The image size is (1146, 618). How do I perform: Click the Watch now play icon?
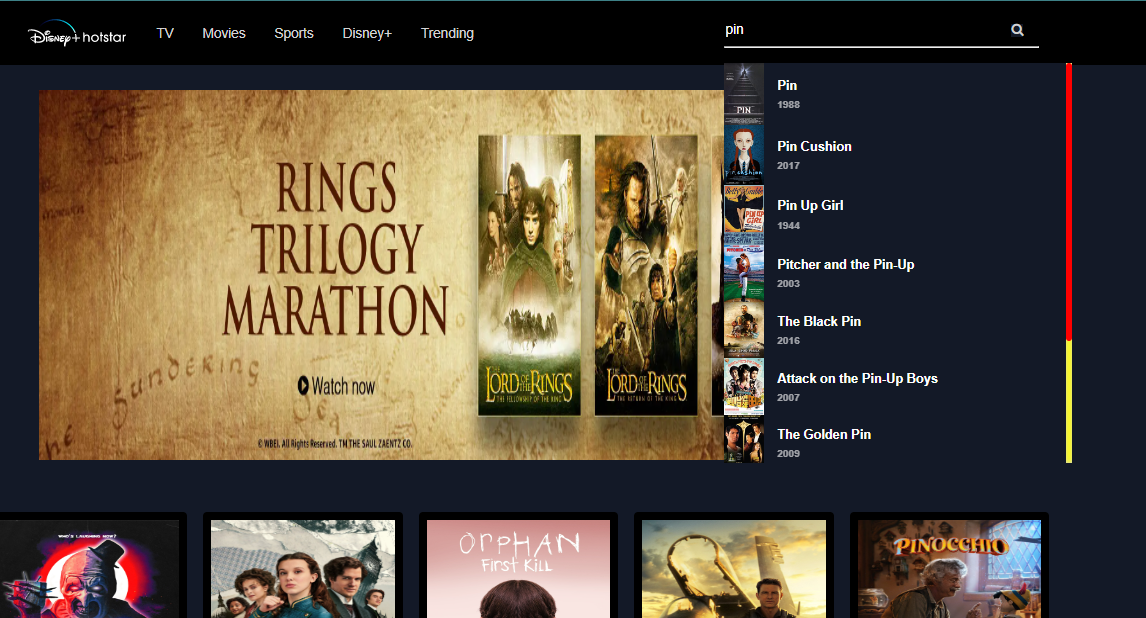click(x=303, y=386)
